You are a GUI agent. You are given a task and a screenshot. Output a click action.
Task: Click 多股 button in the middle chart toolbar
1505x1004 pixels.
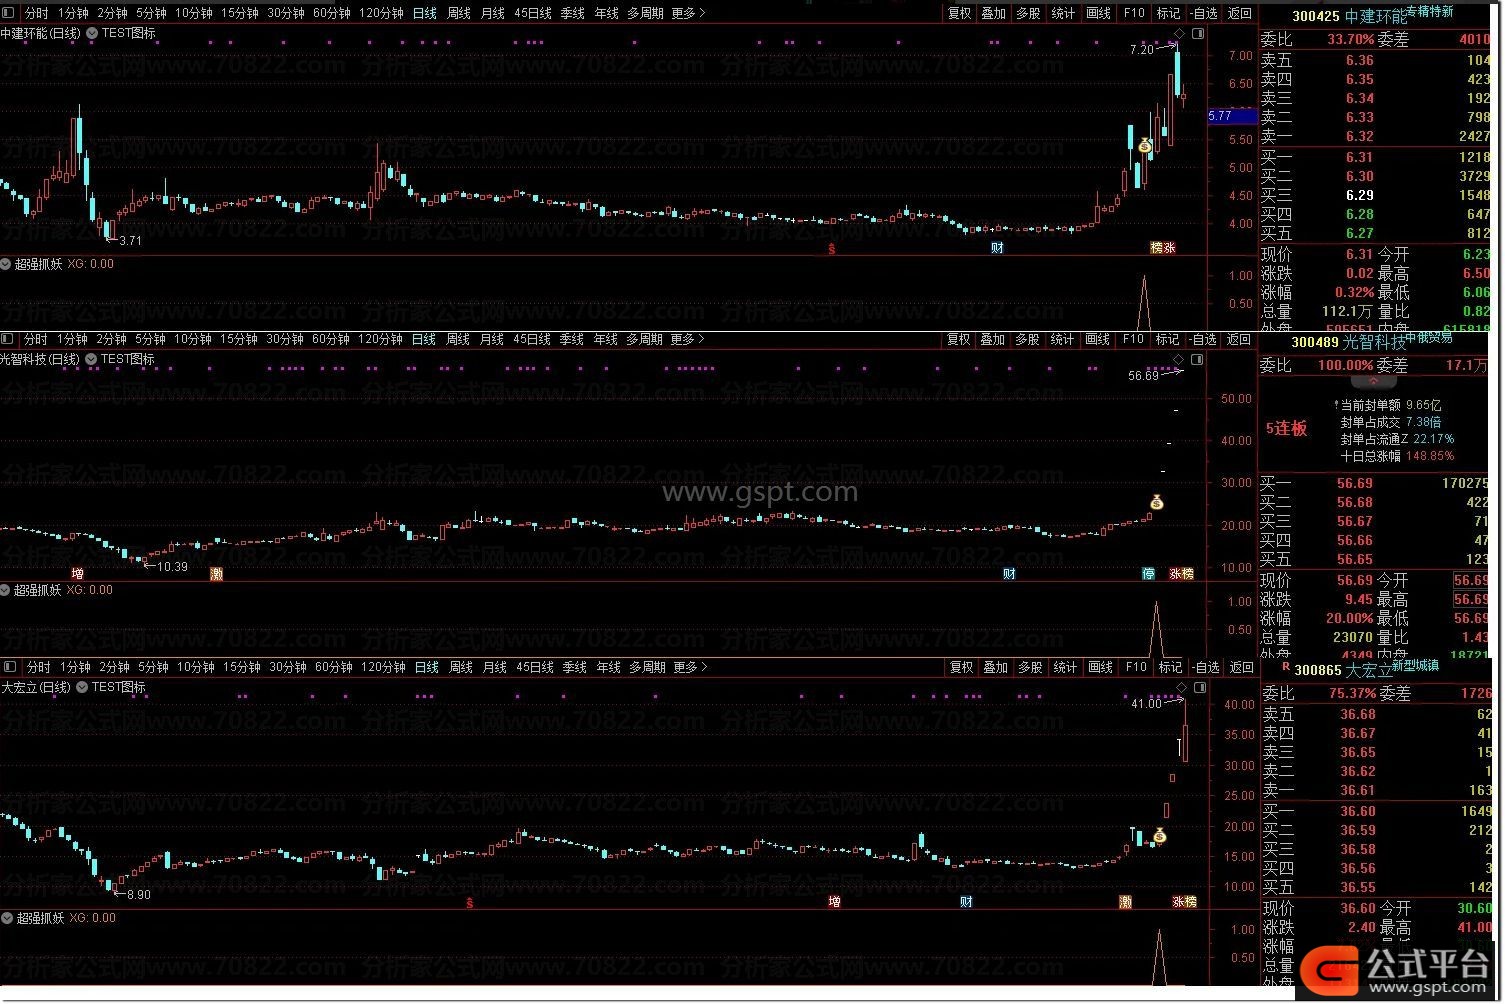1028,339
